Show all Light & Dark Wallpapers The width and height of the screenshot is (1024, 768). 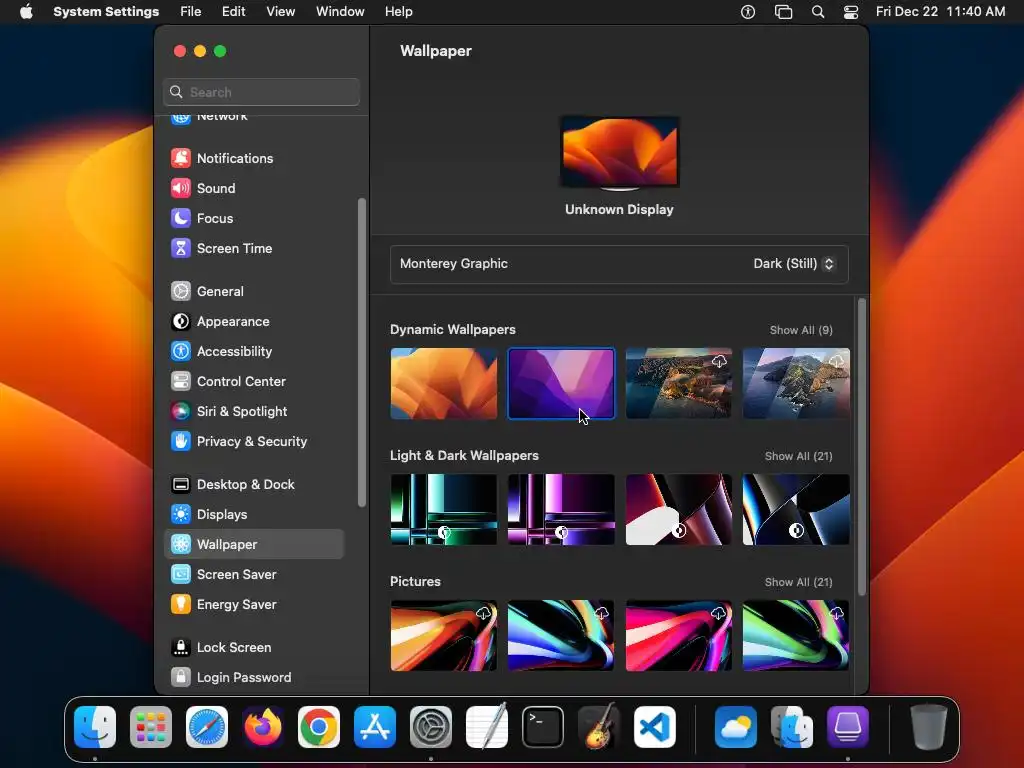[799, 456]
